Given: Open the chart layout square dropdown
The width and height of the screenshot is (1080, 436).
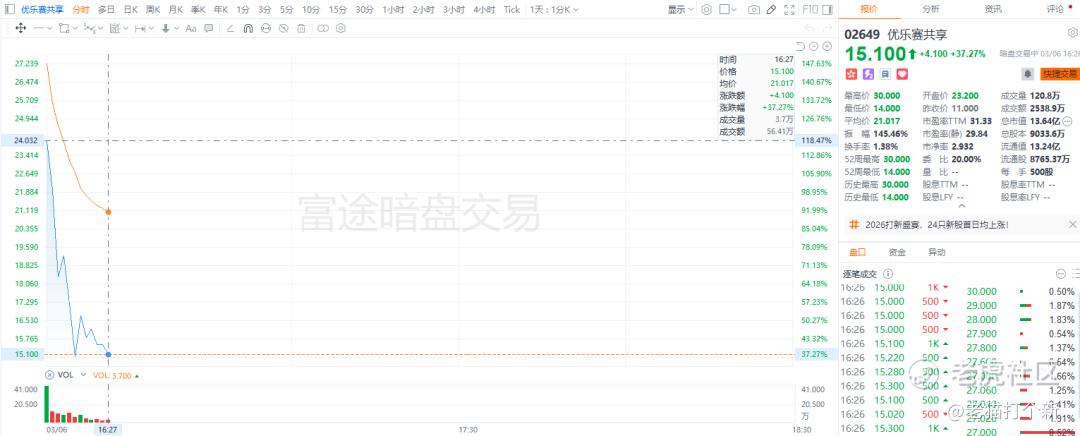Looking at the screenshot, I should 728,10.
